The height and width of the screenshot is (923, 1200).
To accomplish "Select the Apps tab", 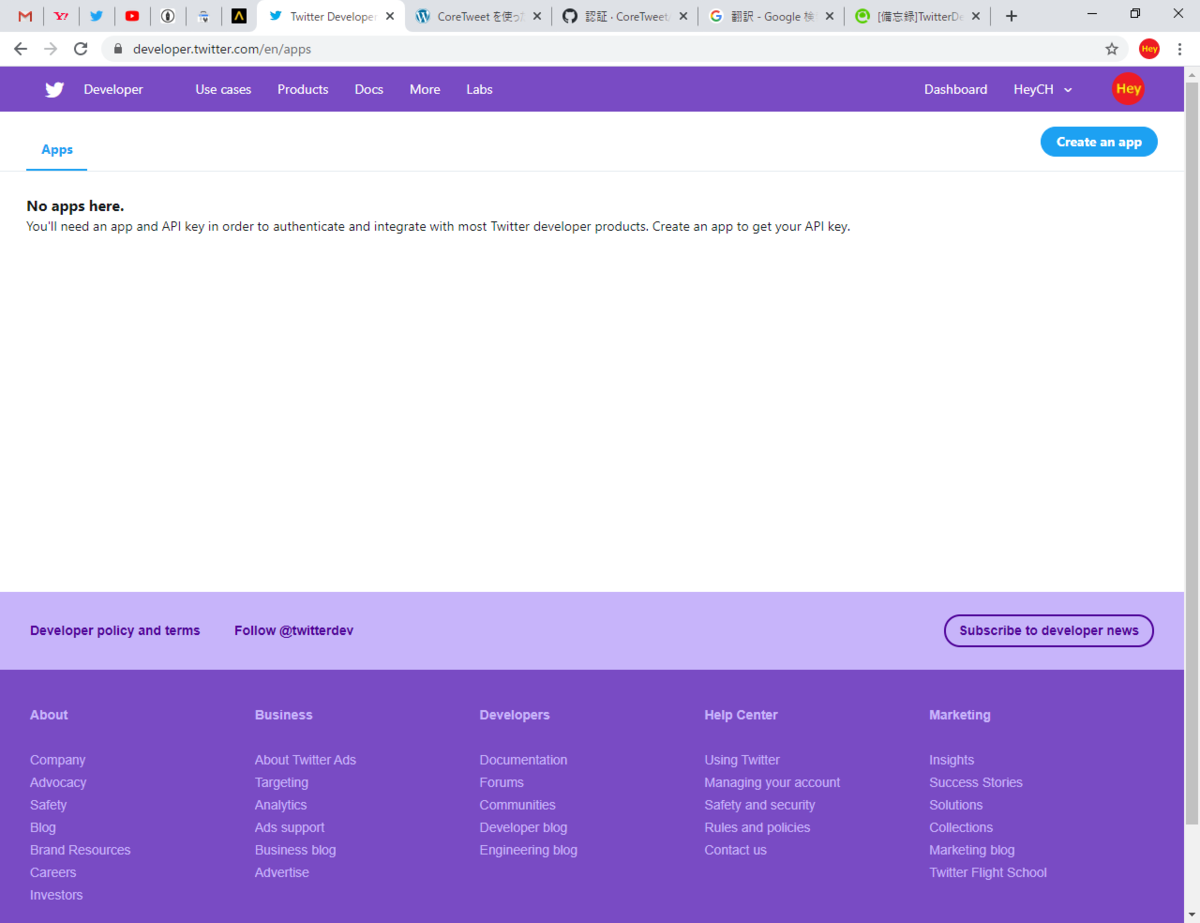I will 56,149.
